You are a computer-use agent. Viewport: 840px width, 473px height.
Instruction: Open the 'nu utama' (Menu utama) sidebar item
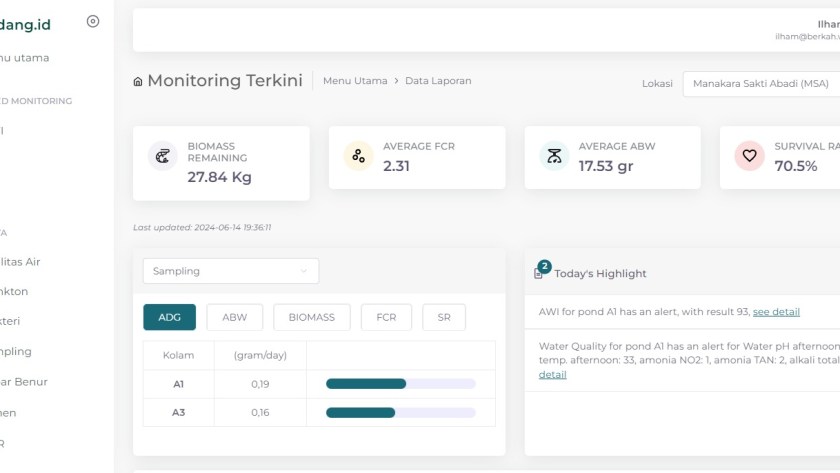click(x=25, y=58)
